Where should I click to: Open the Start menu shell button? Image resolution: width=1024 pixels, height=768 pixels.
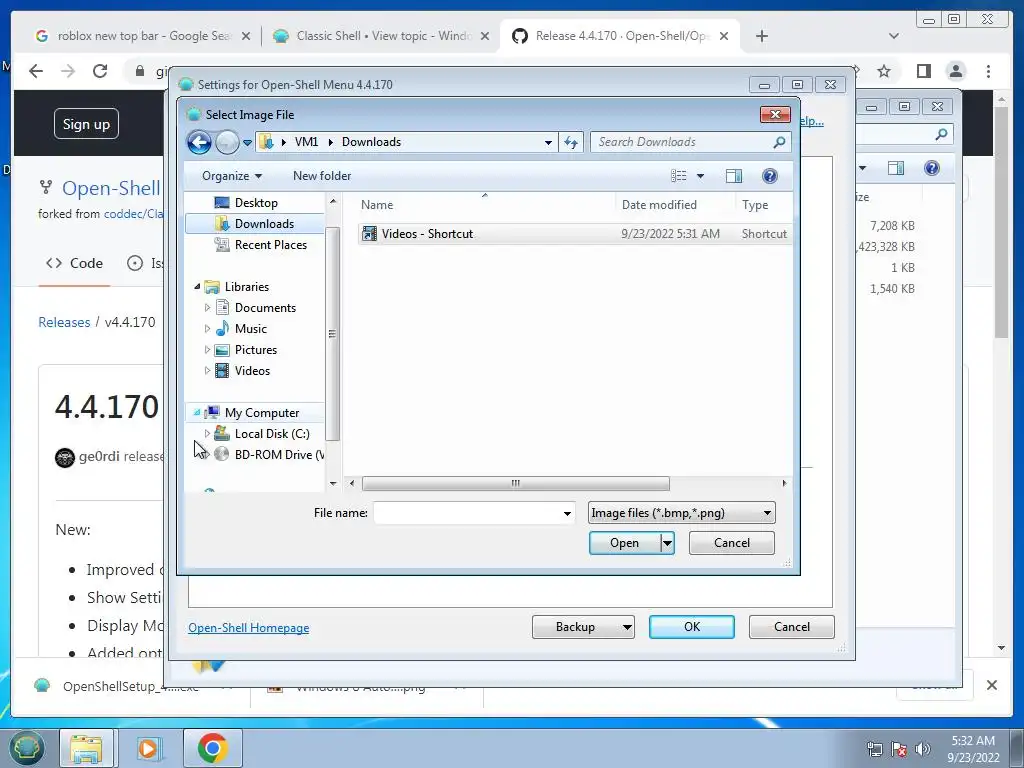[26, 746]
